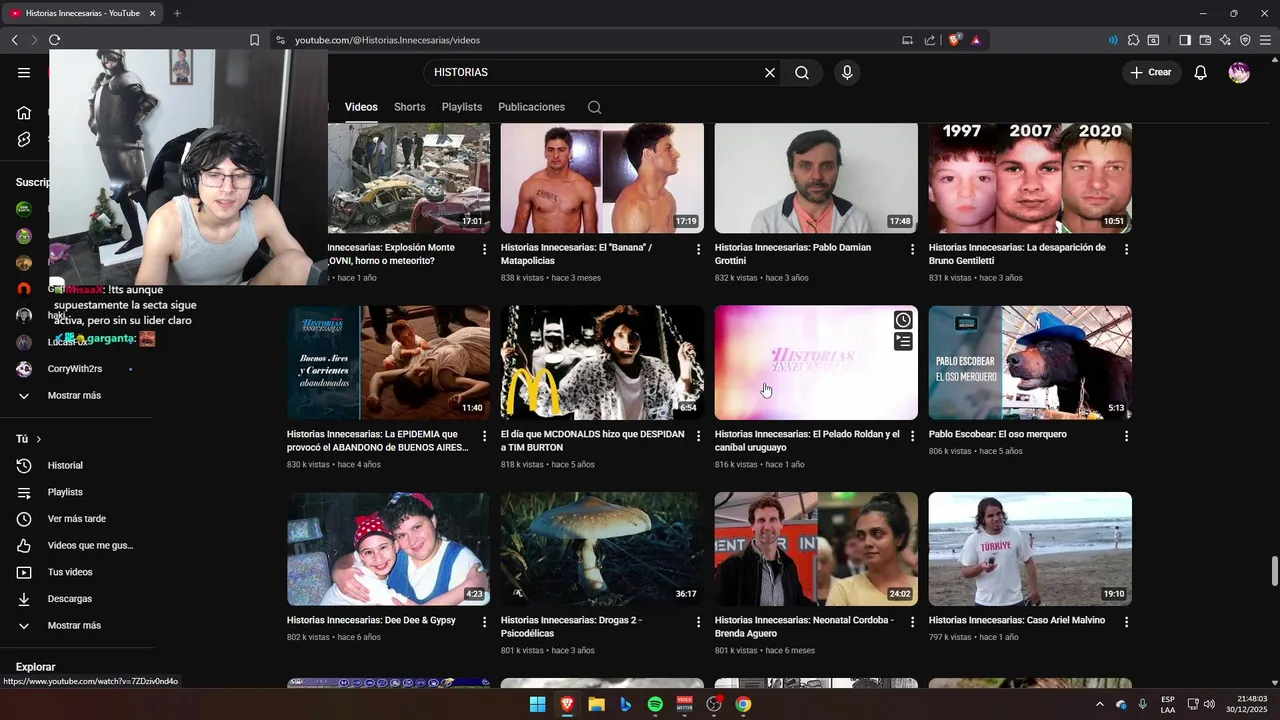This screenshot has width=1280, height=720.
Task: Open Tus videos in sidebar
Action: 70,572
